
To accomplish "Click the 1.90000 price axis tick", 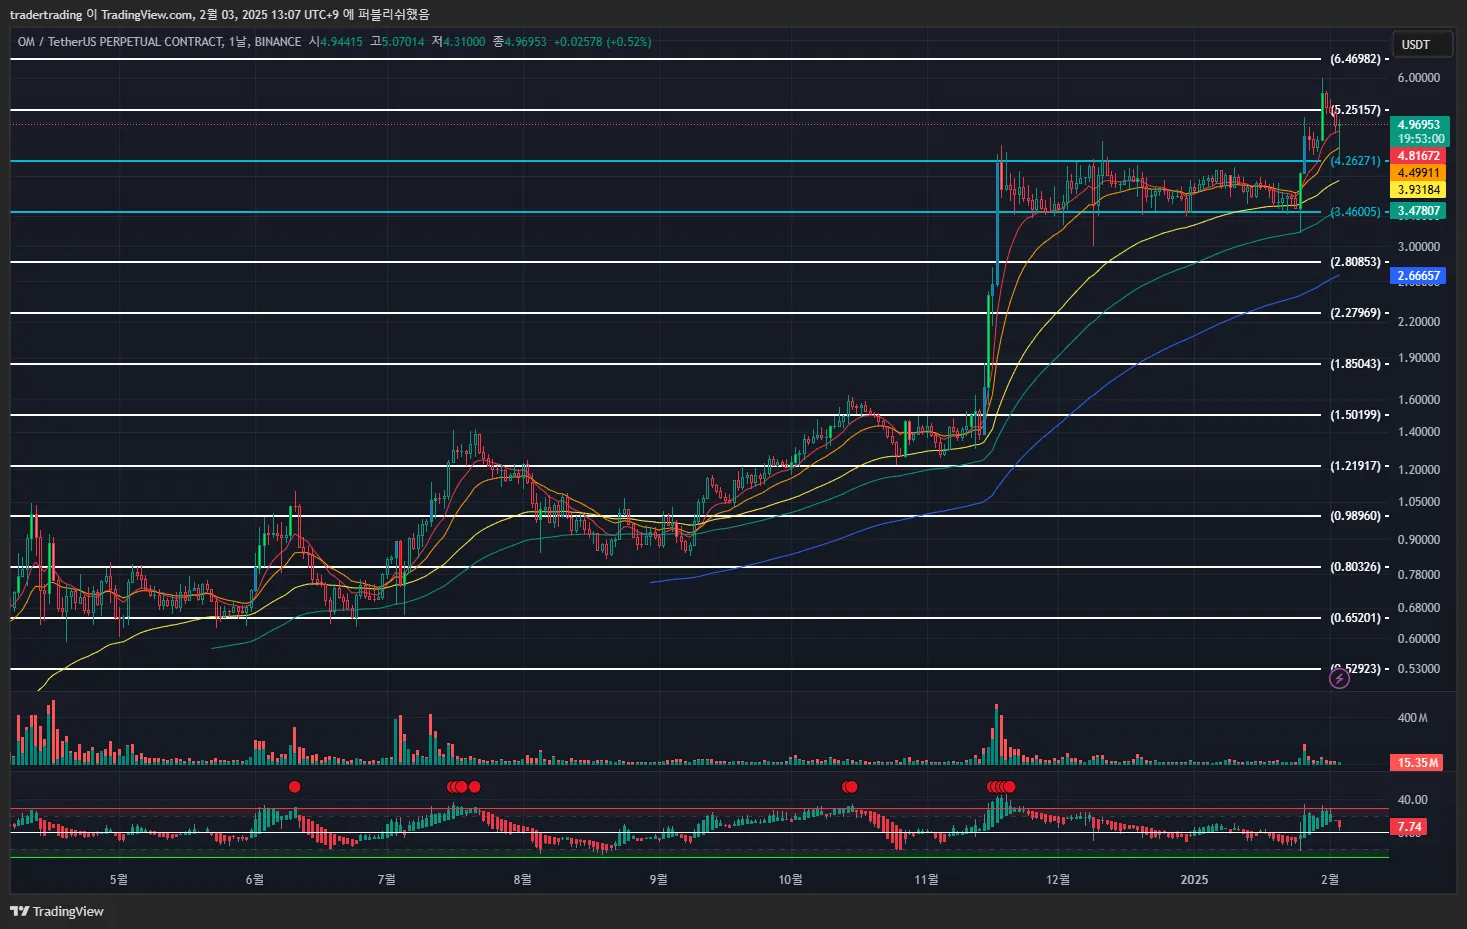I will click(x=1418, y=358).
